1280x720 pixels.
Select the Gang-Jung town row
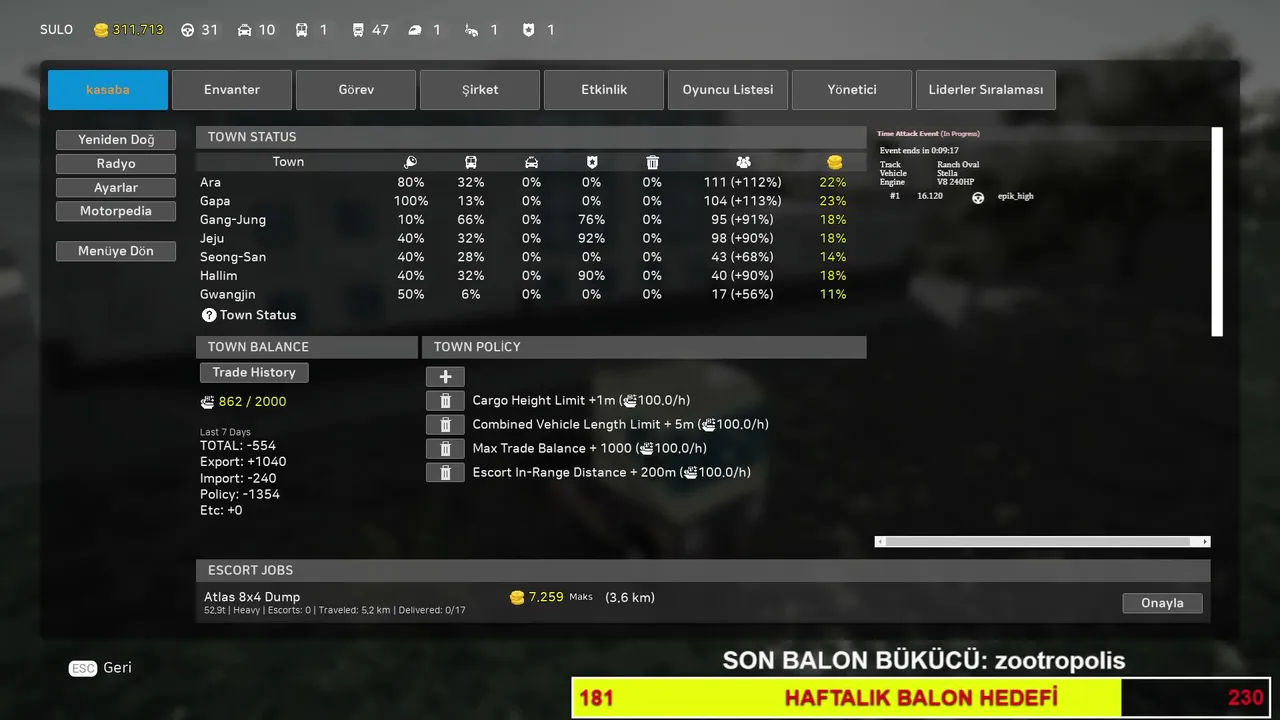[x=530, y=220]
